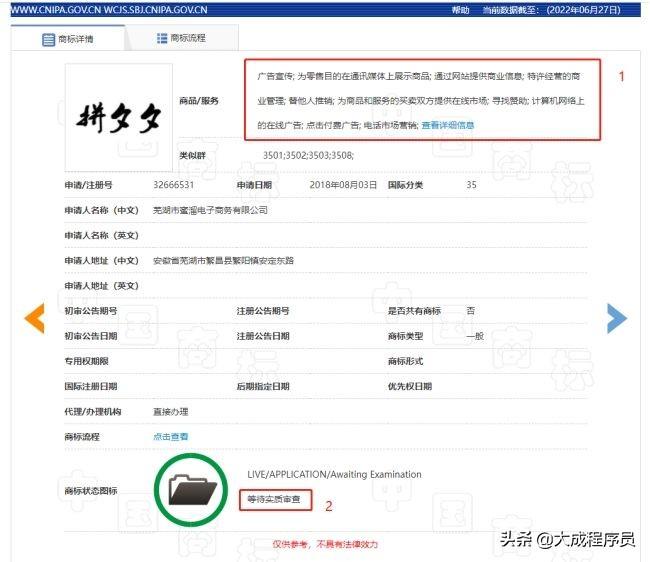The width and height of the screenshot is (650, 562).
Task: Click the green-circled folder status icon
Action: point(192,489)
